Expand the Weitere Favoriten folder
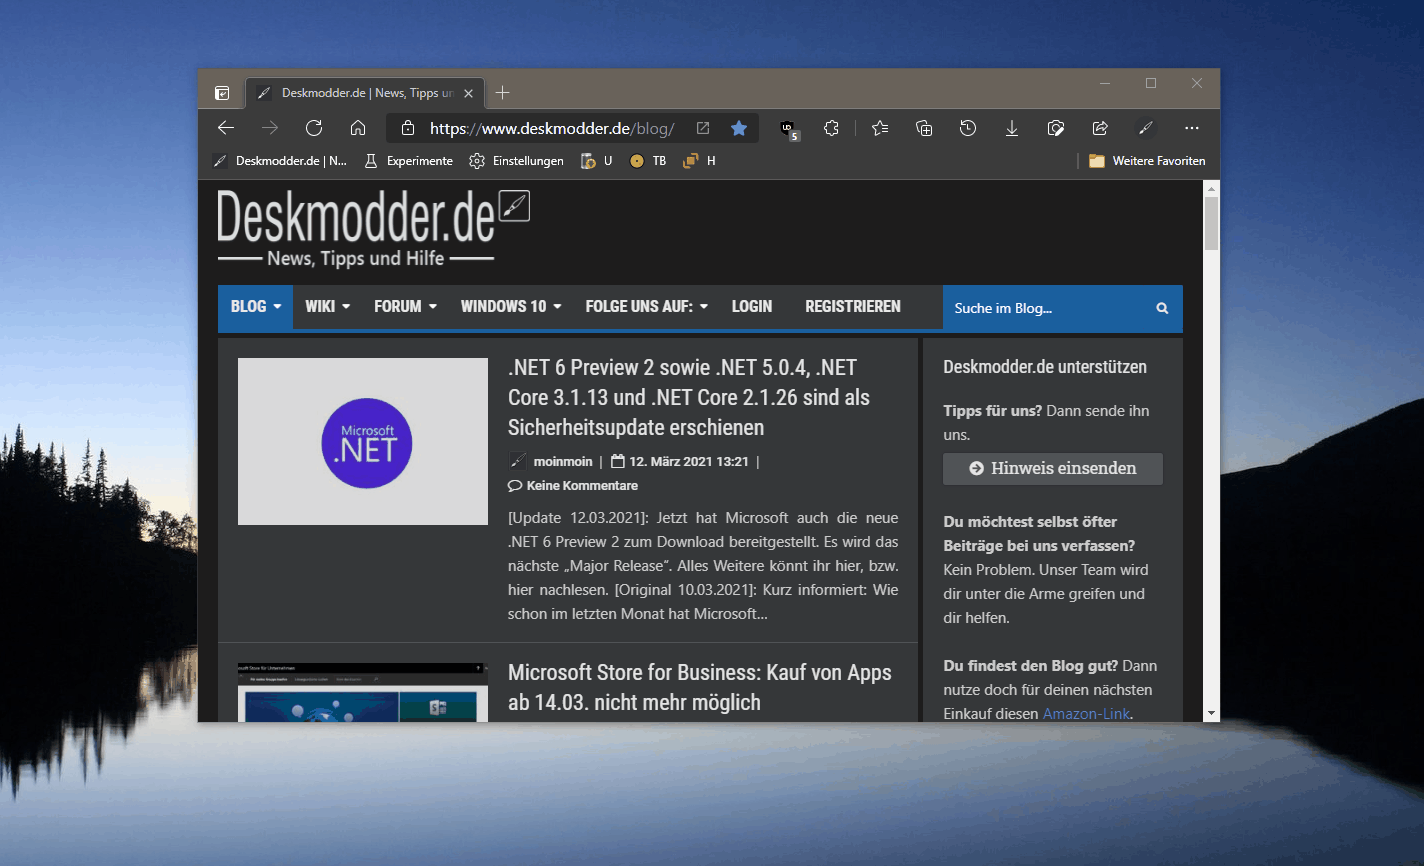1424x866 pixels. pos(1147,161)
